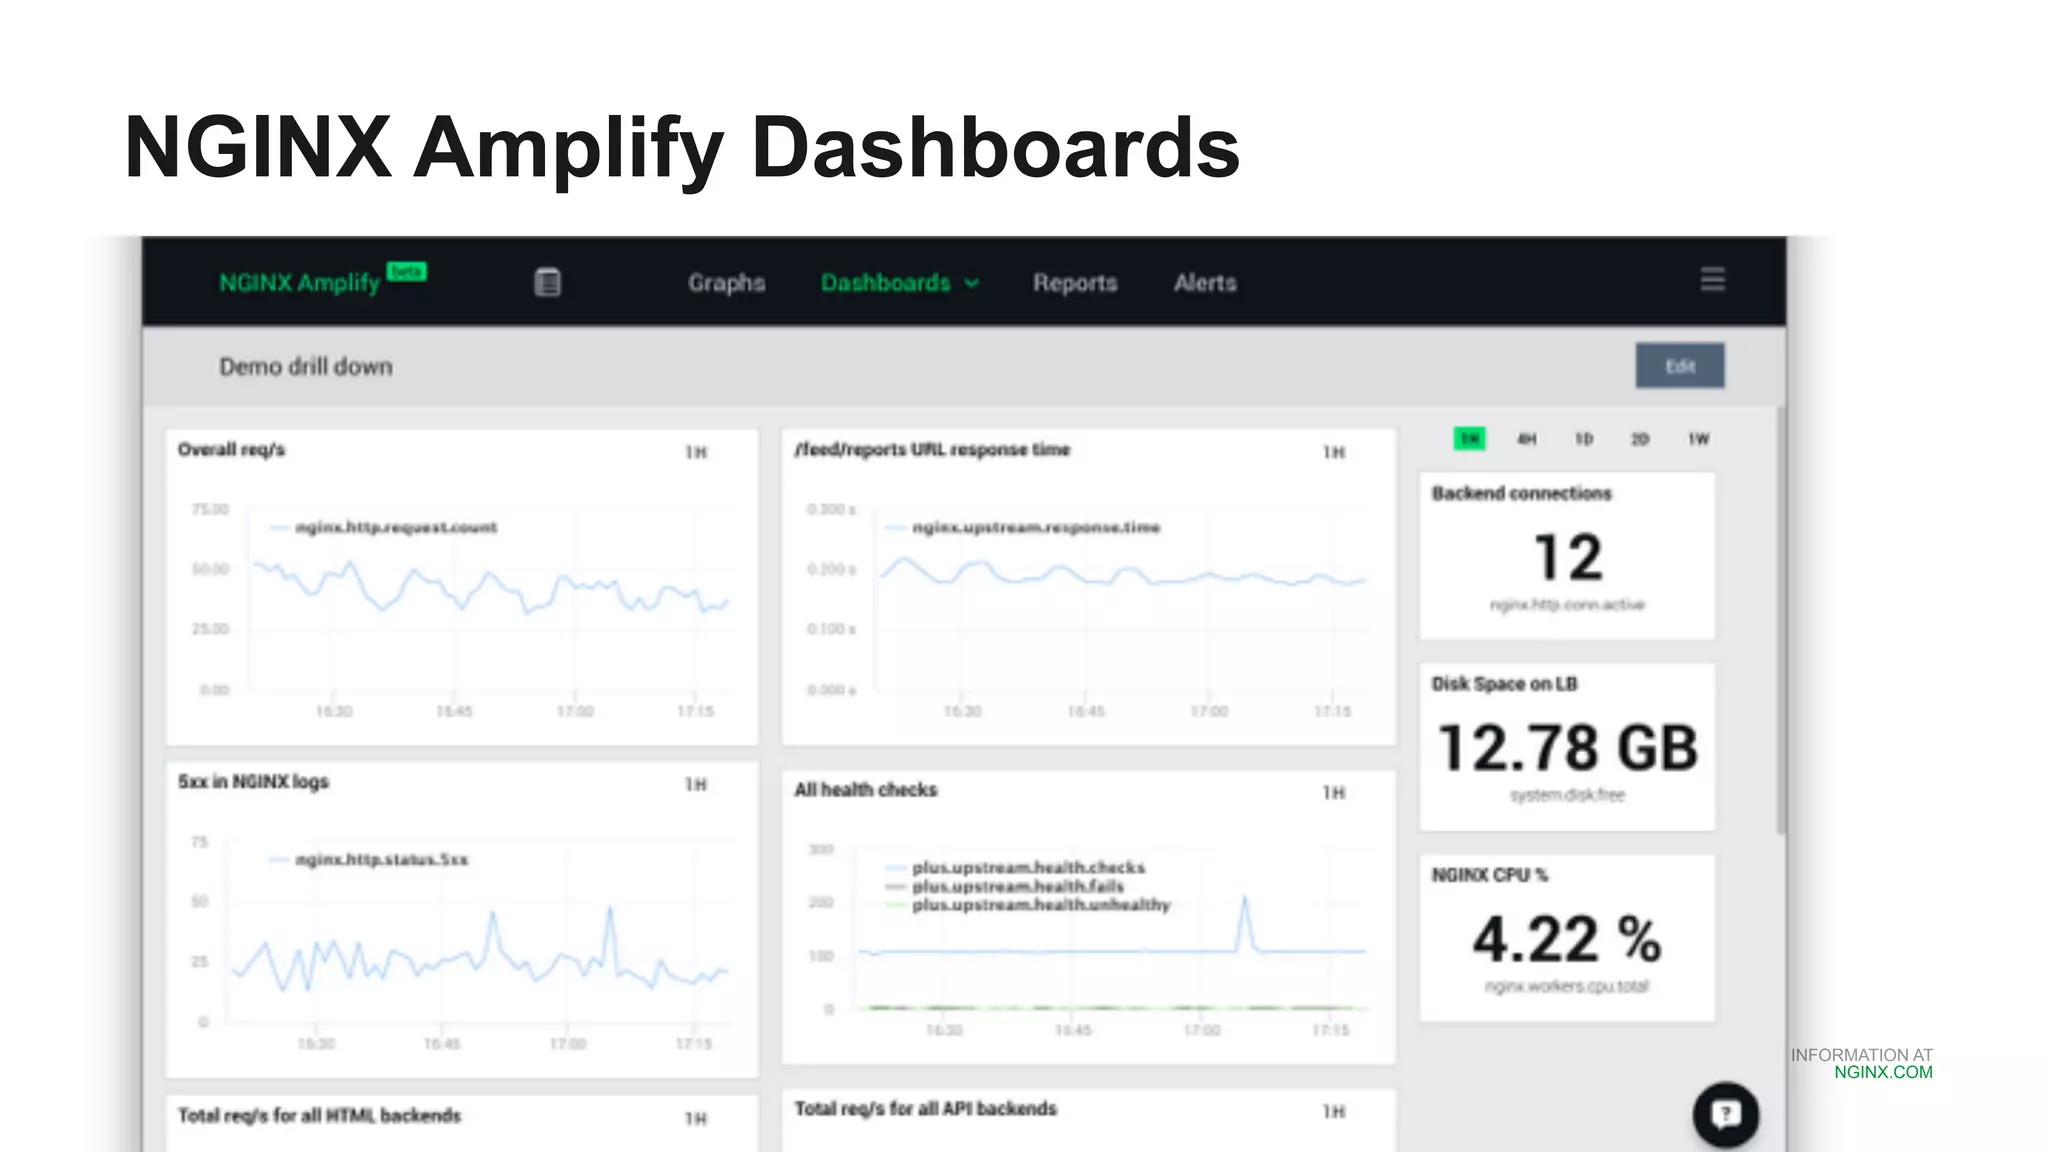Click the system.disk.free metric label
Image resolution: width=2048 pixels, height=1152 pixels.
pyautogui.click(x=1567, y=796)
